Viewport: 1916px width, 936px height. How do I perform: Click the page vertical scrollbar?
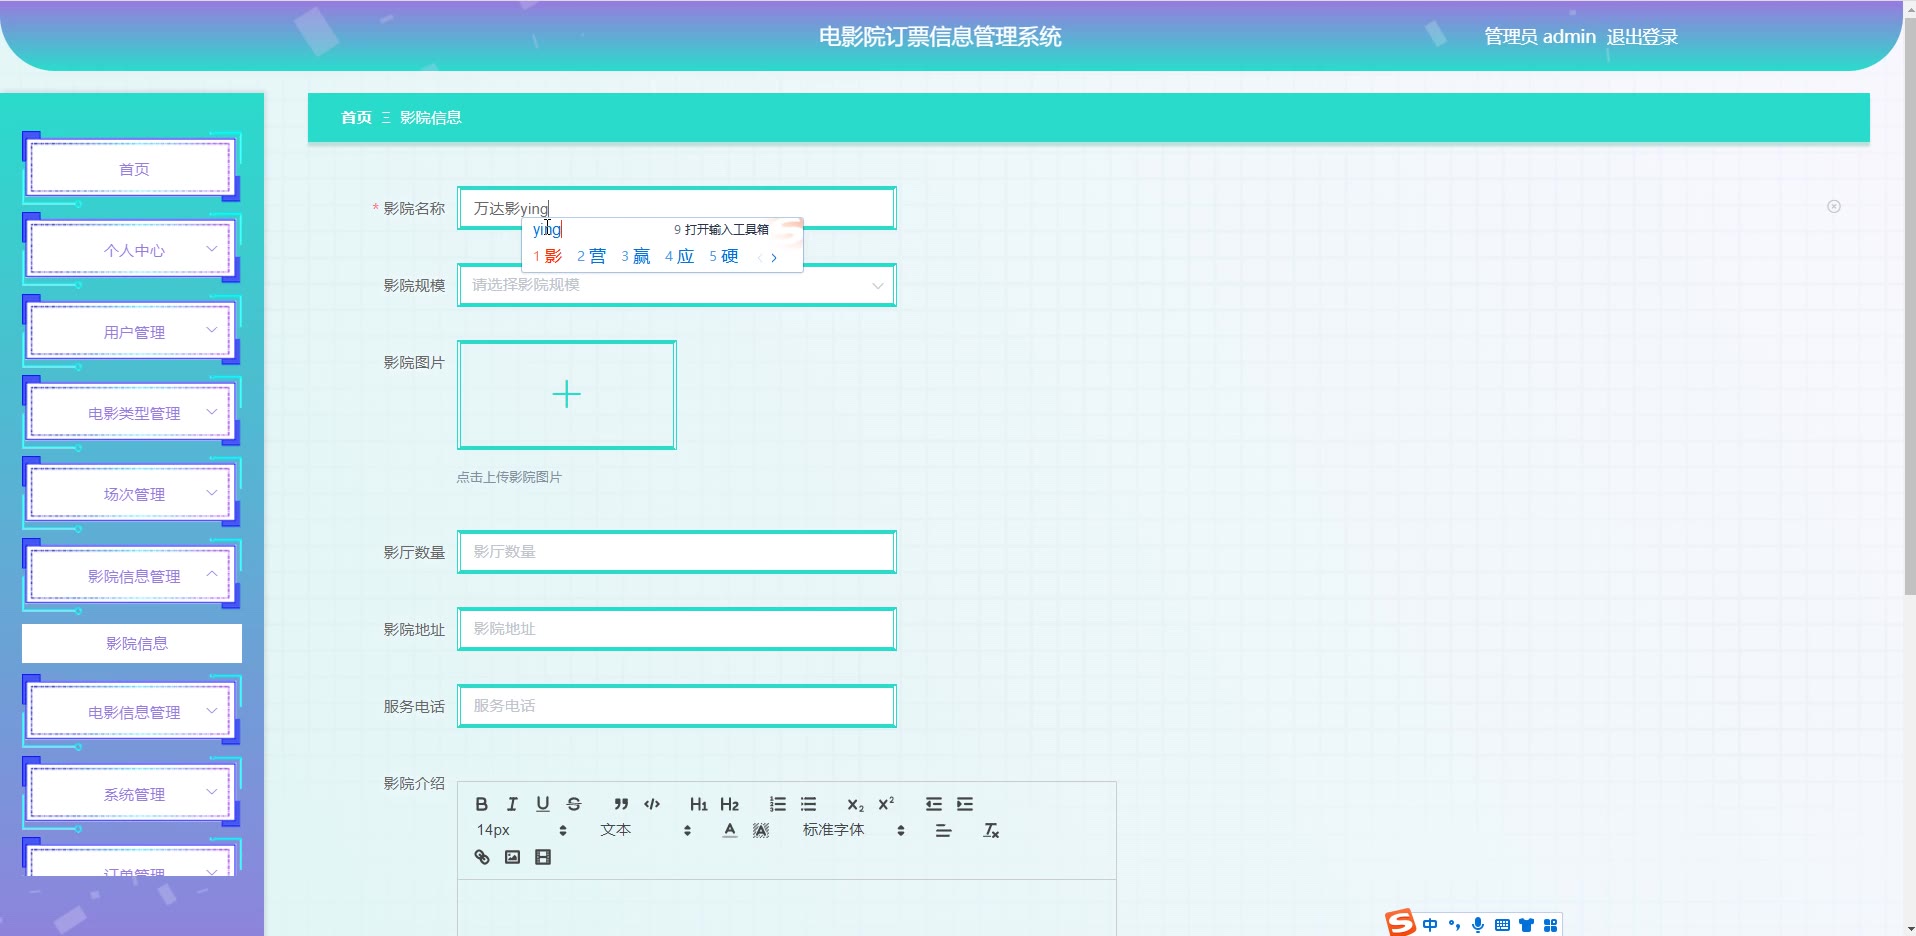click(1909, 306)
